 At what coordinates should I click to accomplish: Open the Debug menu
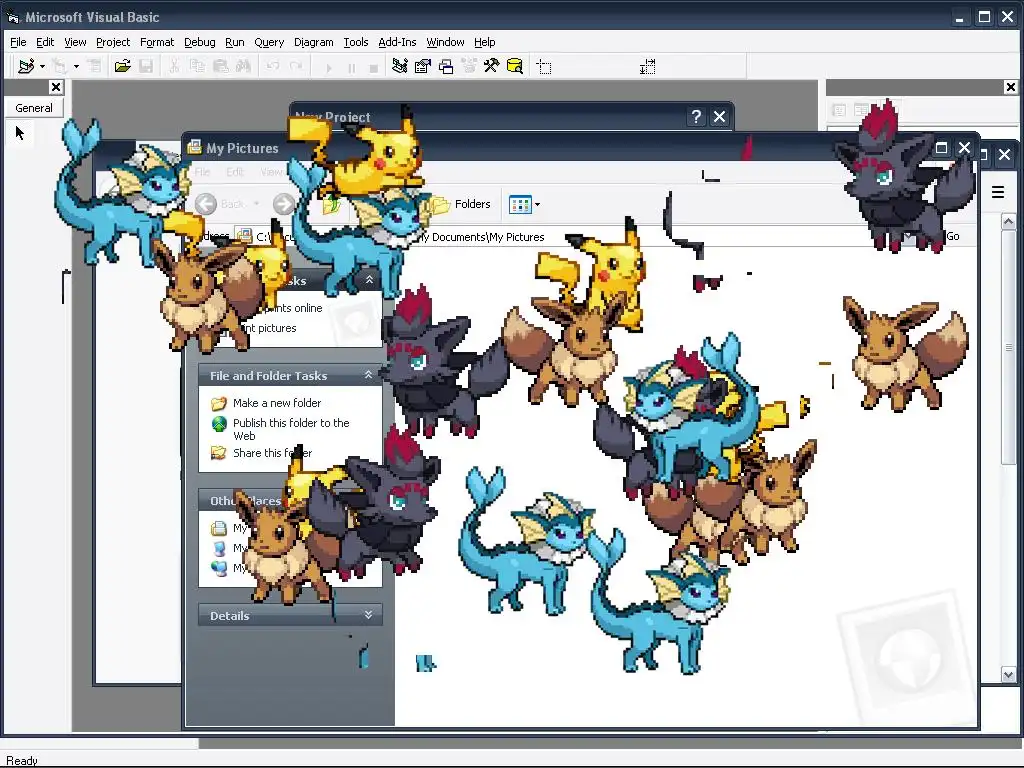(200, 42)
